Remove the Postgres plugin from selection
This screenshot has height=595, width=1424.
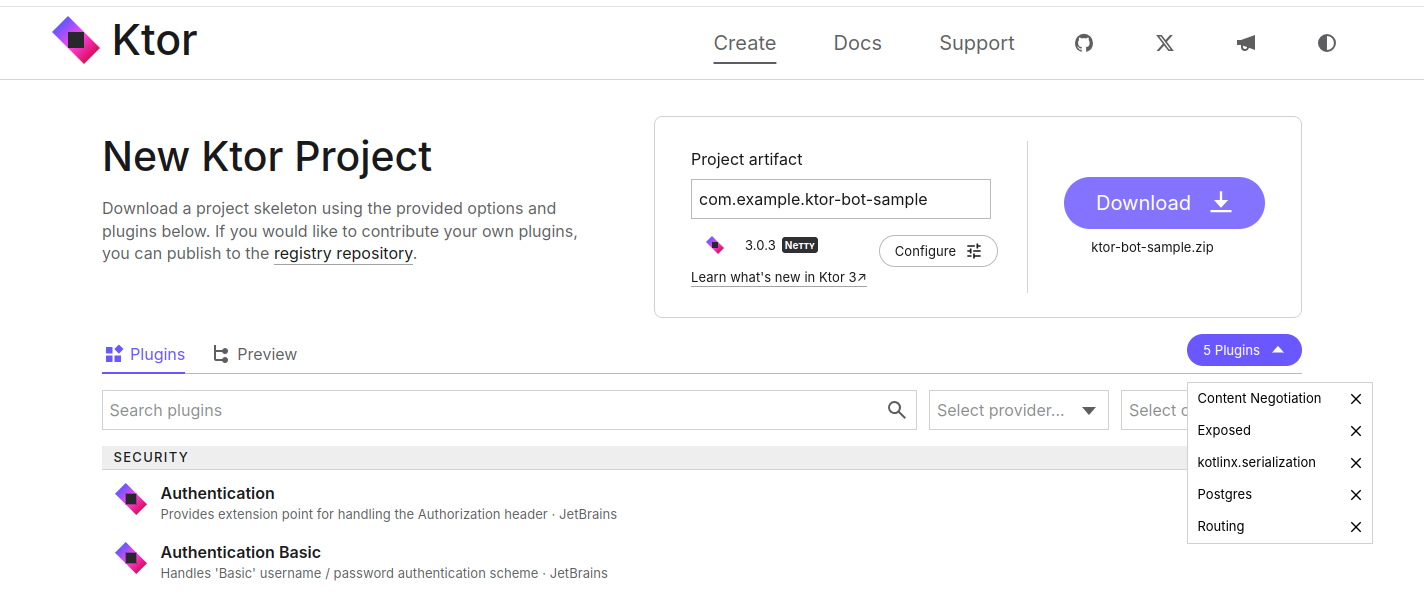pyautogui.click(x=1356, y=495)
